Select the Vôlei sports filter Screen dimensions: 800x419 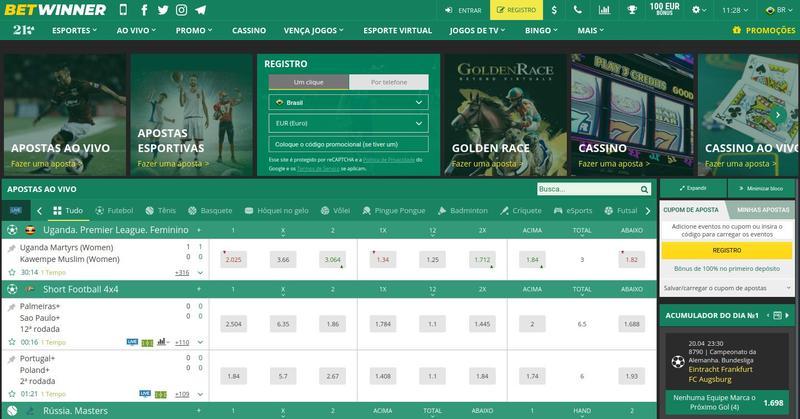click(335, 211)
